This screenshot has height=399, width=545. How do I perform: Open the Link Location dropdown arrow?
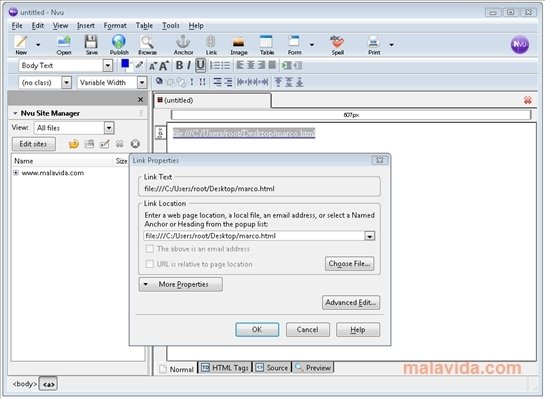pos(370,236)
